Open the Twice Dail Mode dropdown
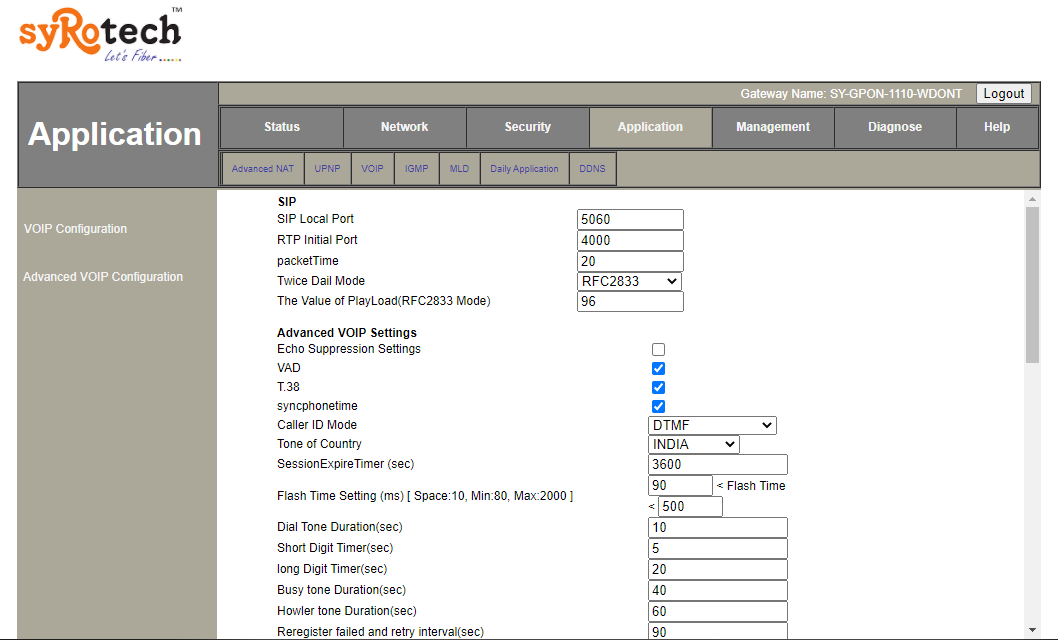The width and height of the screenshot is (1058, 640). coord(630,282)
